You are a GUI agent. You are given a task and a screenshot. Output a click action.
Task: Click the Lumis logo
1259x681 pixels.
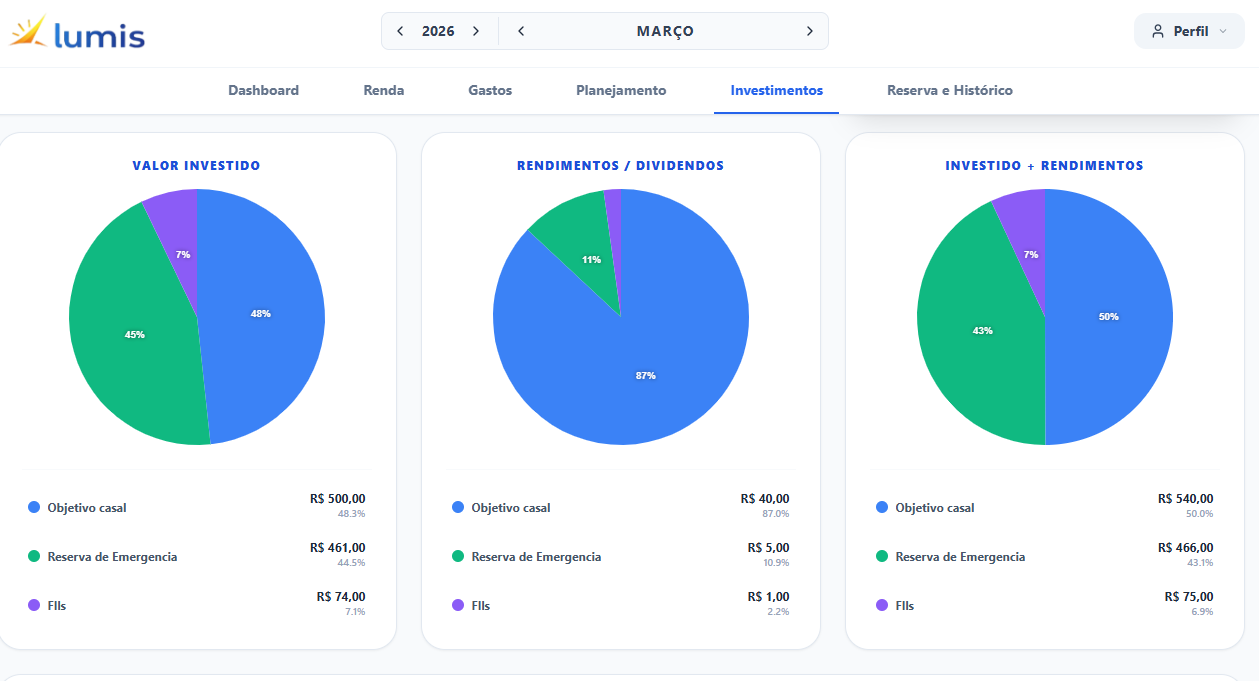click(x=78, y=33)
